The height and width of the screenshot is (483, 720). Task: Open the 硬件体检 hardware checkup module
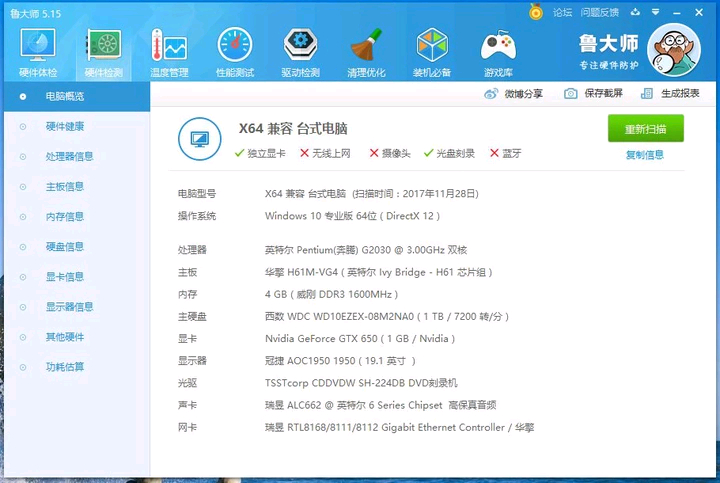point(38,52)
